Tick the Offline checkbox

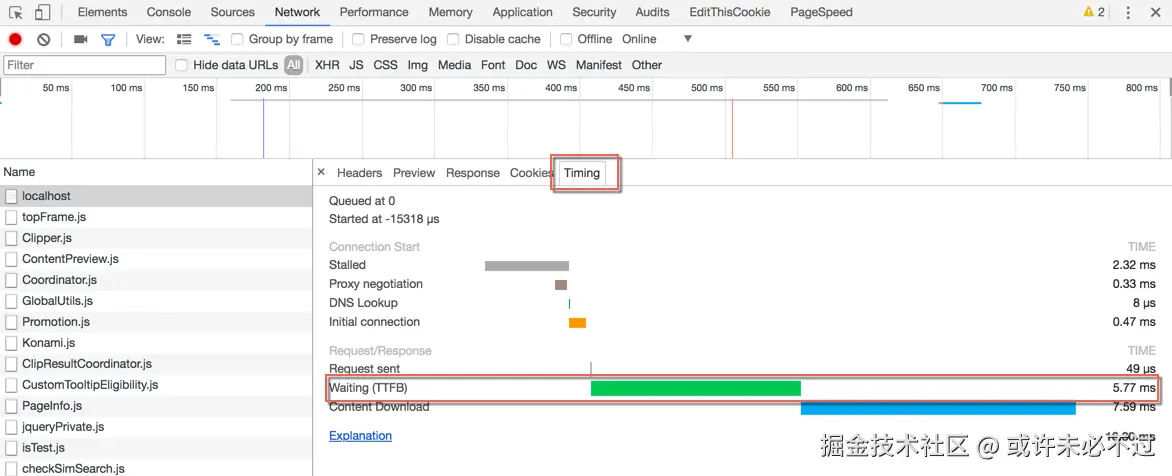(566, 39)
